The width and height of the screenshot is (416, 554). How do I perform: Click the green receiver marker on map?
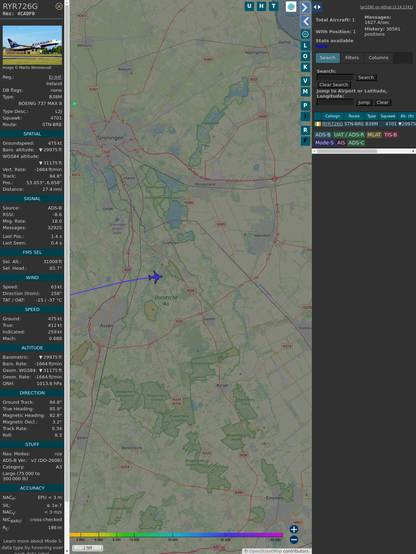[75, 104]
